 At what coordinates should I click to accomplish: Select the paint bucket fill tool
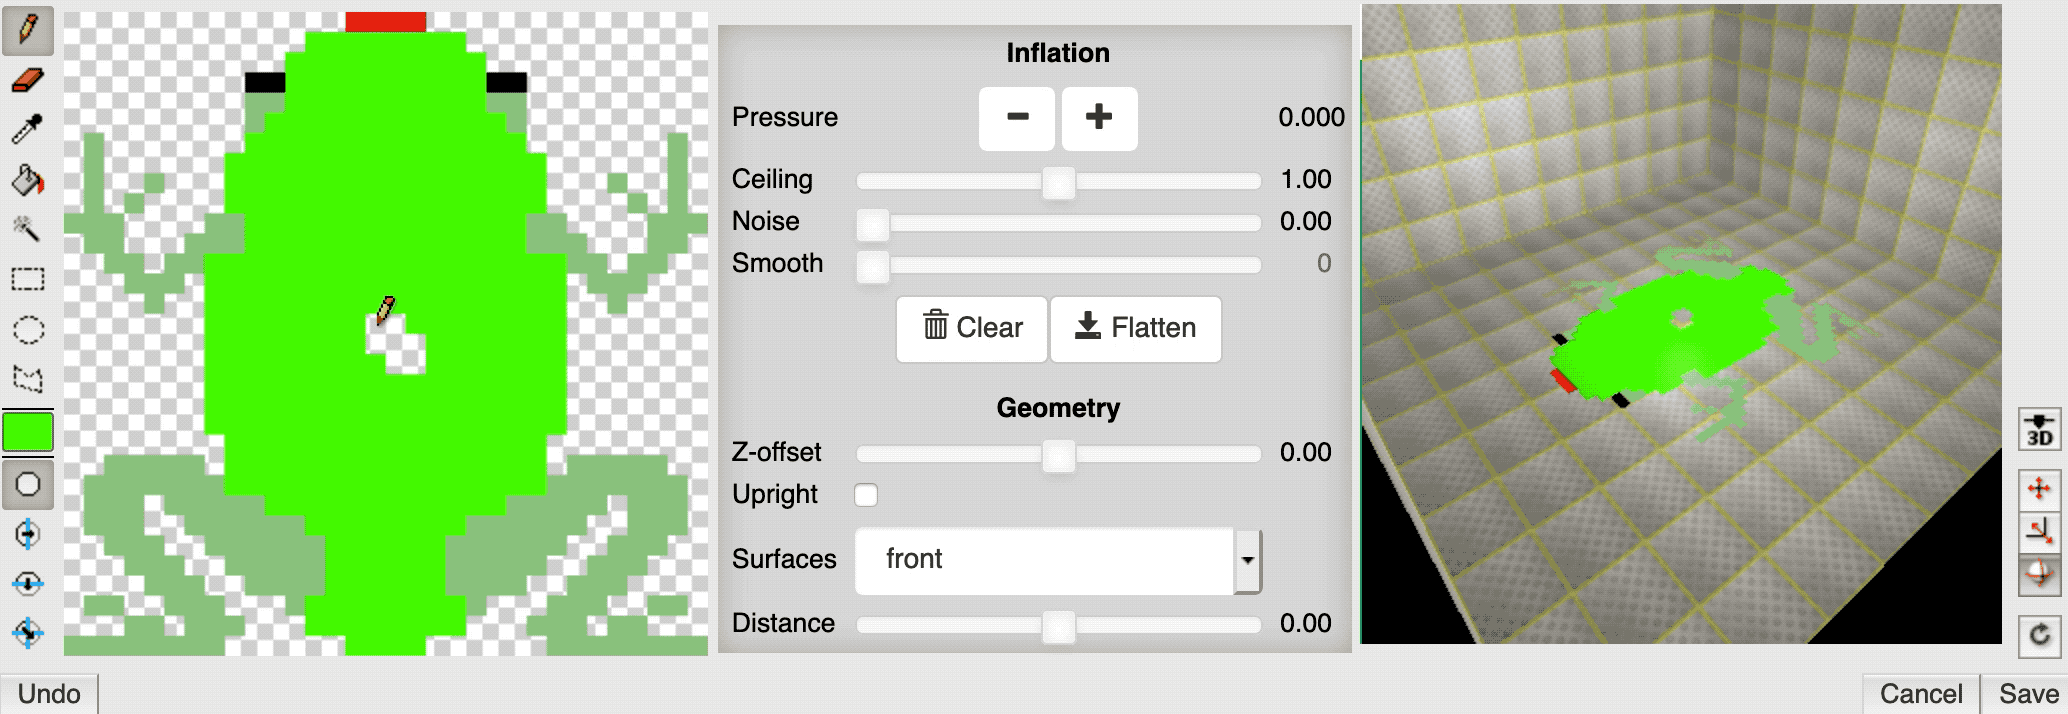point(28,180)
